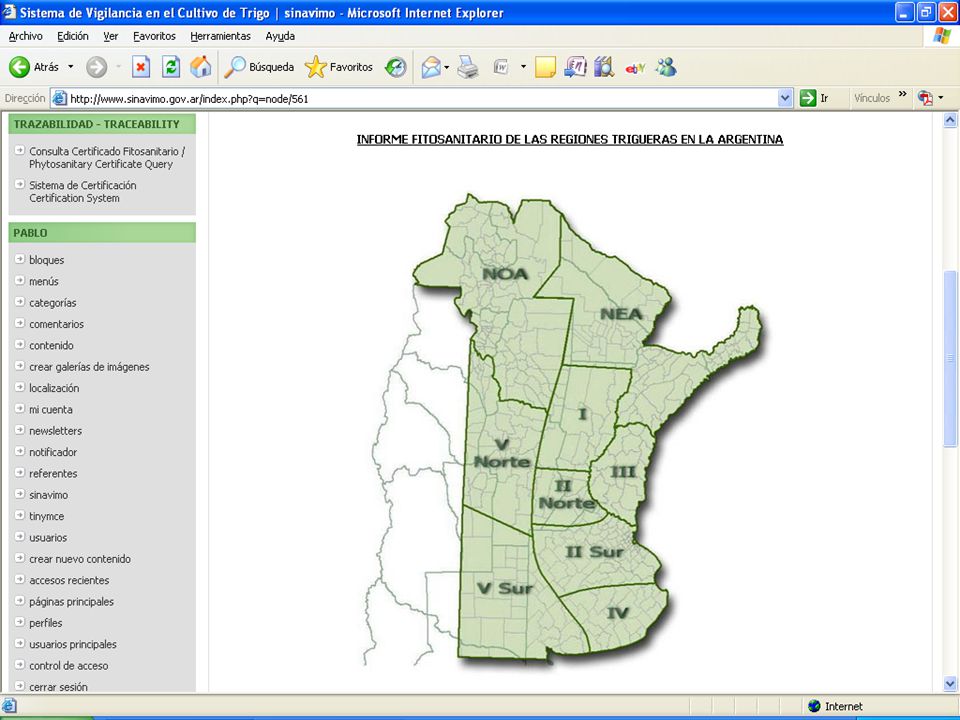Click the arrow bullet beside tinymce
The width and height of the screenshot is (960, 720).
click(x=20, y=516)
